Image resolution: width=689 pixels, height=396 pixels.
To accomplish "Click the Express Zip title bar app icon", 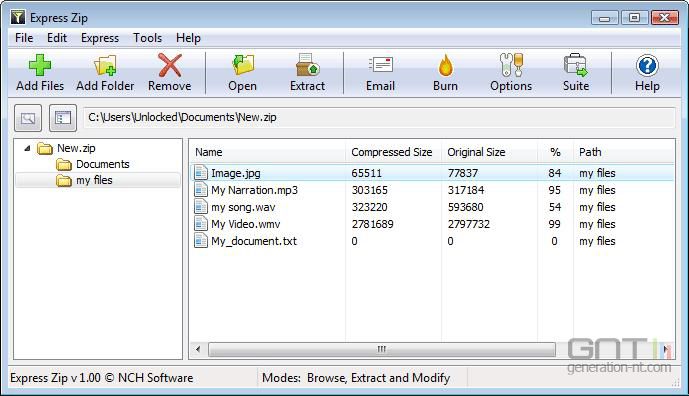I will tap(18, 18).
